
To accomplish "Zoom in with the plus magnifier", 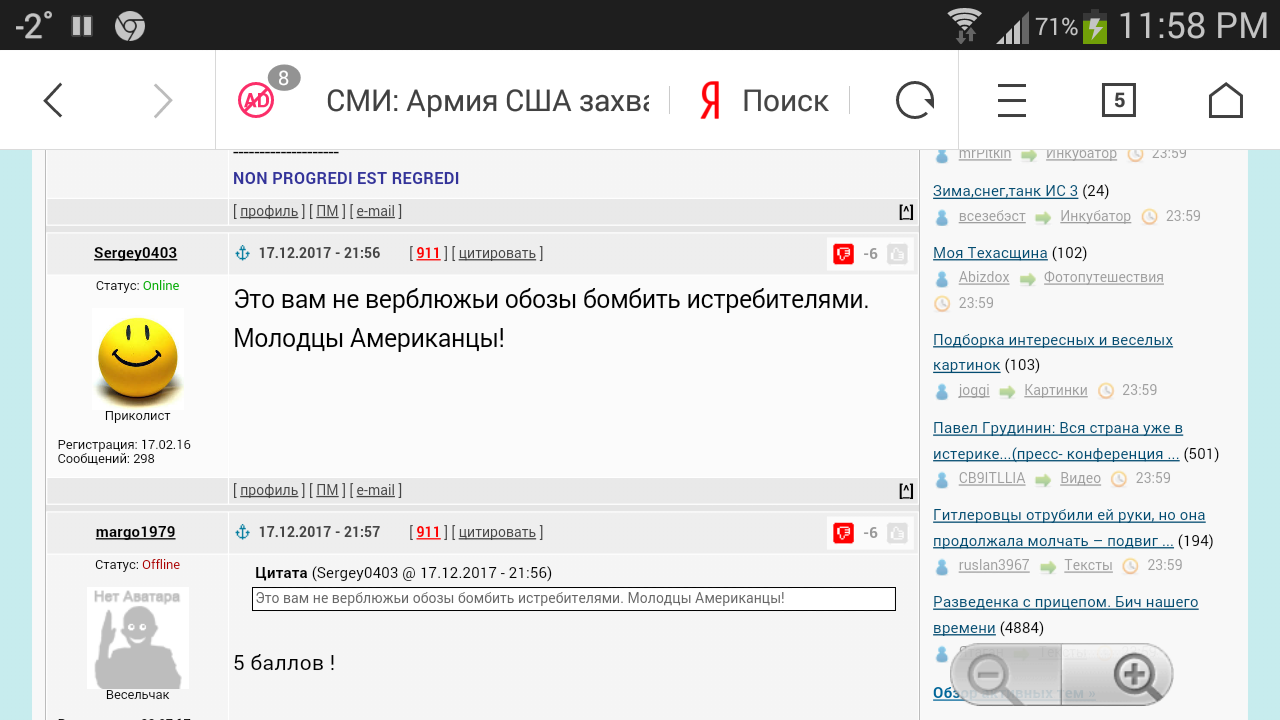I will [1116, 675].
